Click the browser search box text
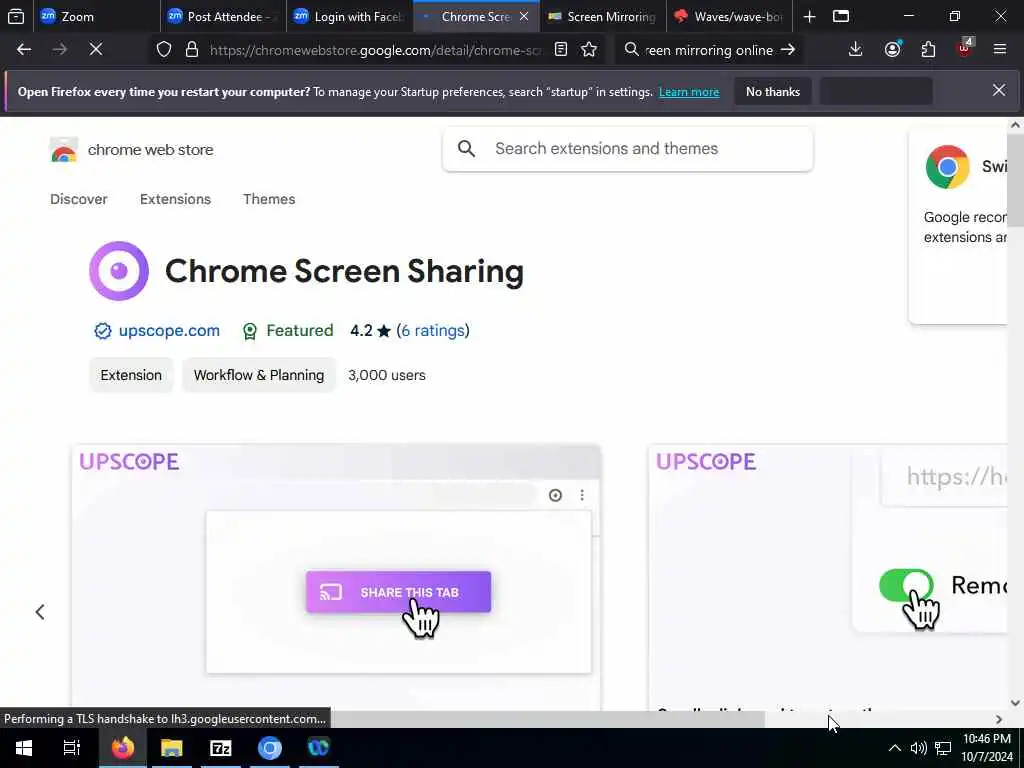This screenshot has width=1024, height=768. [709, 50]
